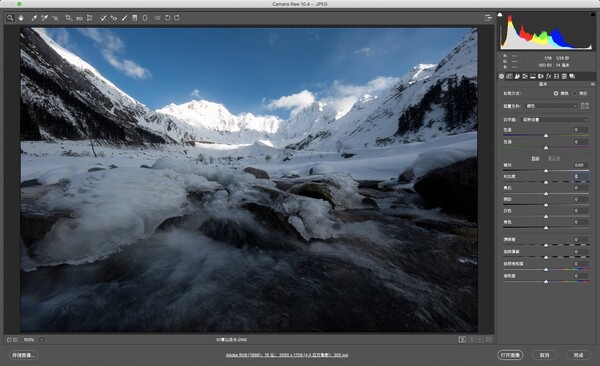Click the Tint slider handle
The height and width of the screenshot is (366, 600).
[x=546, y=148]
